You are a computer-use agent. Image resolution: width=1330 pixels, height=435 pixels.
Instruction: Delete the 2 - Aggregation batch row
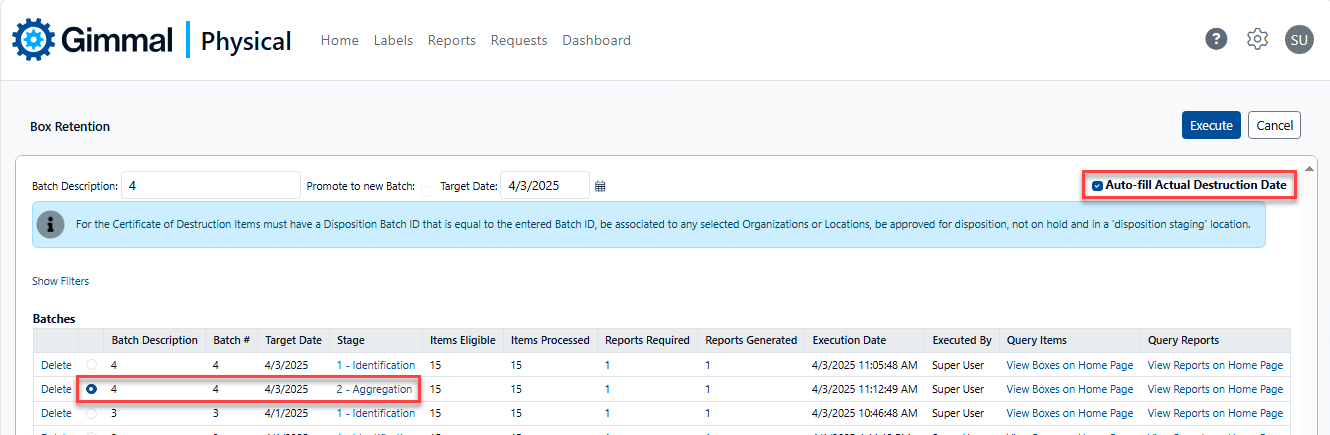point(56,389)
